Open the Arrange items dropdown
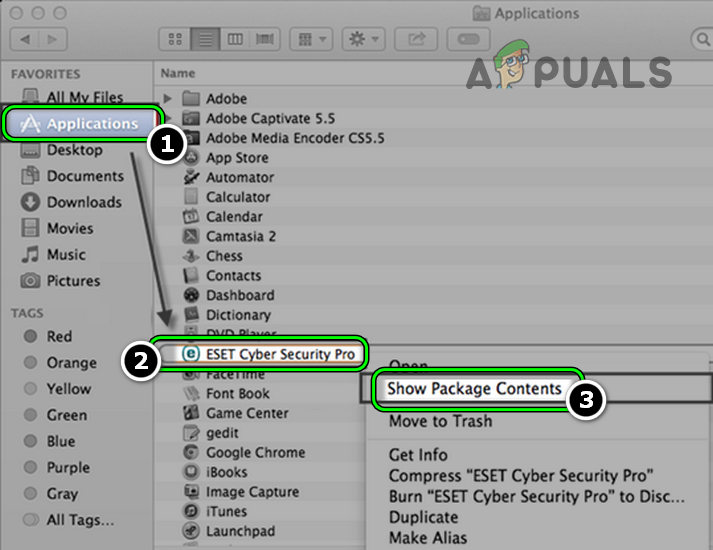 click(x=312, y=40)
